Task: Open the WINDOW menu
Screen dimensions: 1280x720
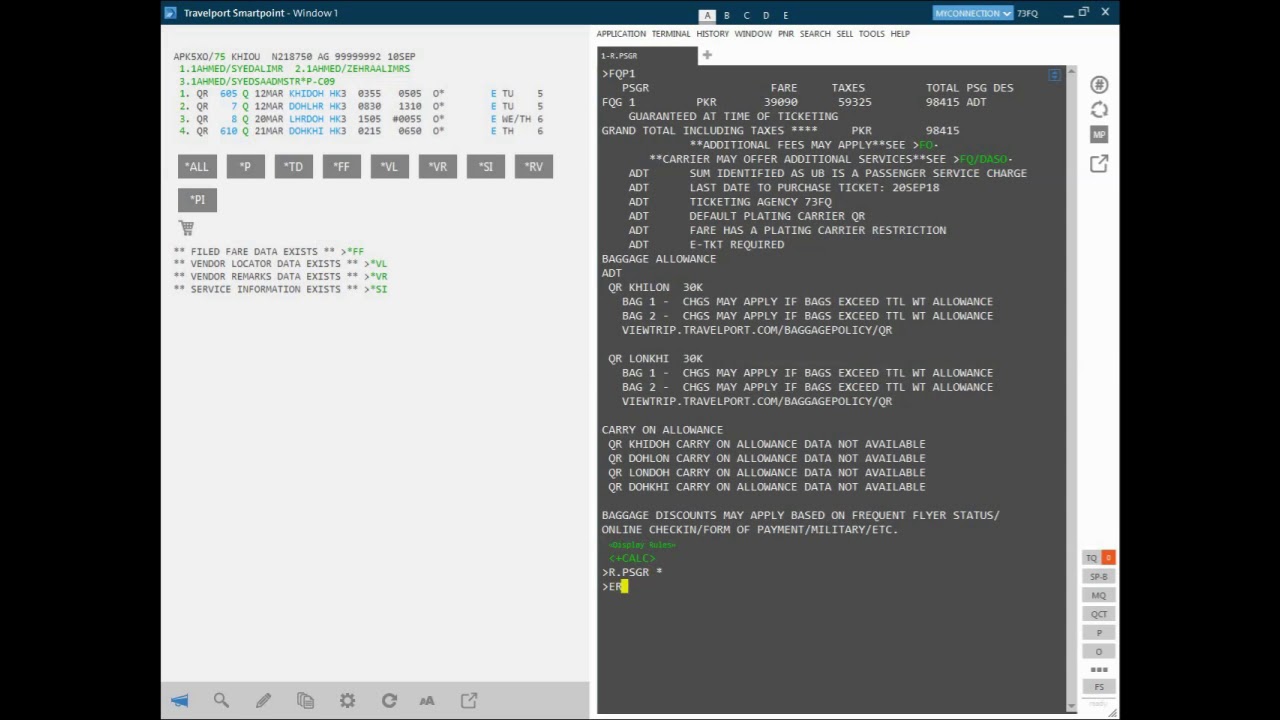Action: [753, 34]
